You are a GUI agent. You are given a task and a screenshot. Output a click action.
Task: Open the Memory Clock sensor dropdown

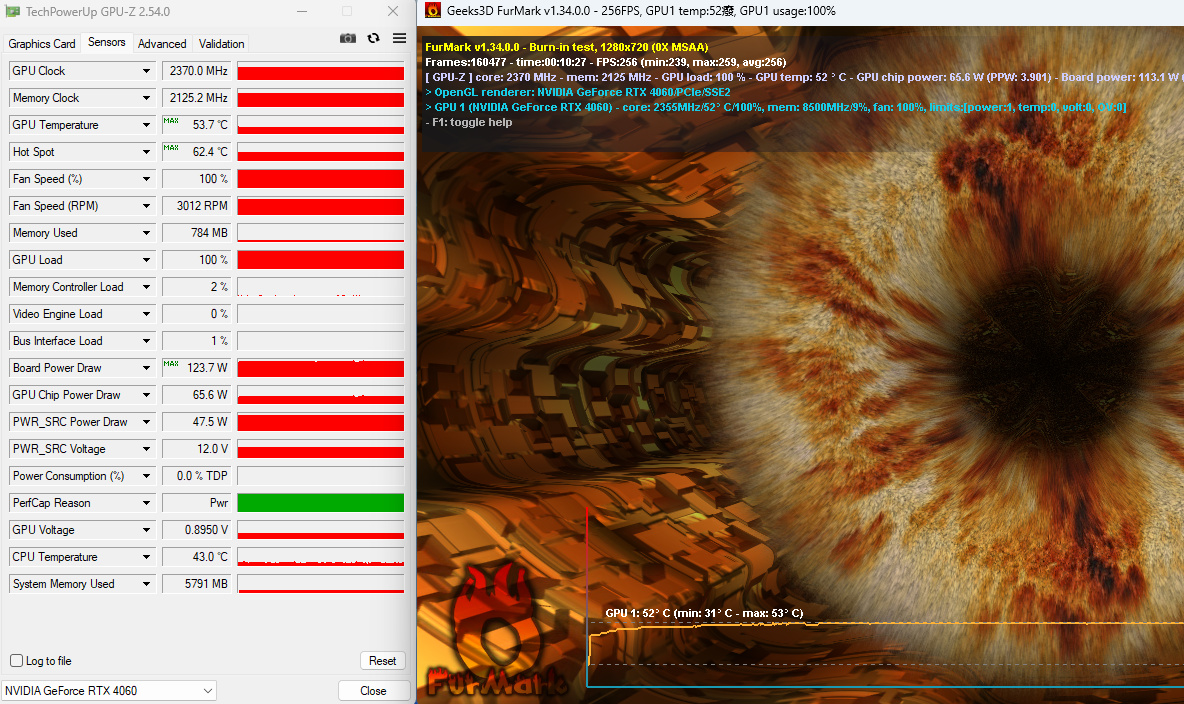(146, 98)
